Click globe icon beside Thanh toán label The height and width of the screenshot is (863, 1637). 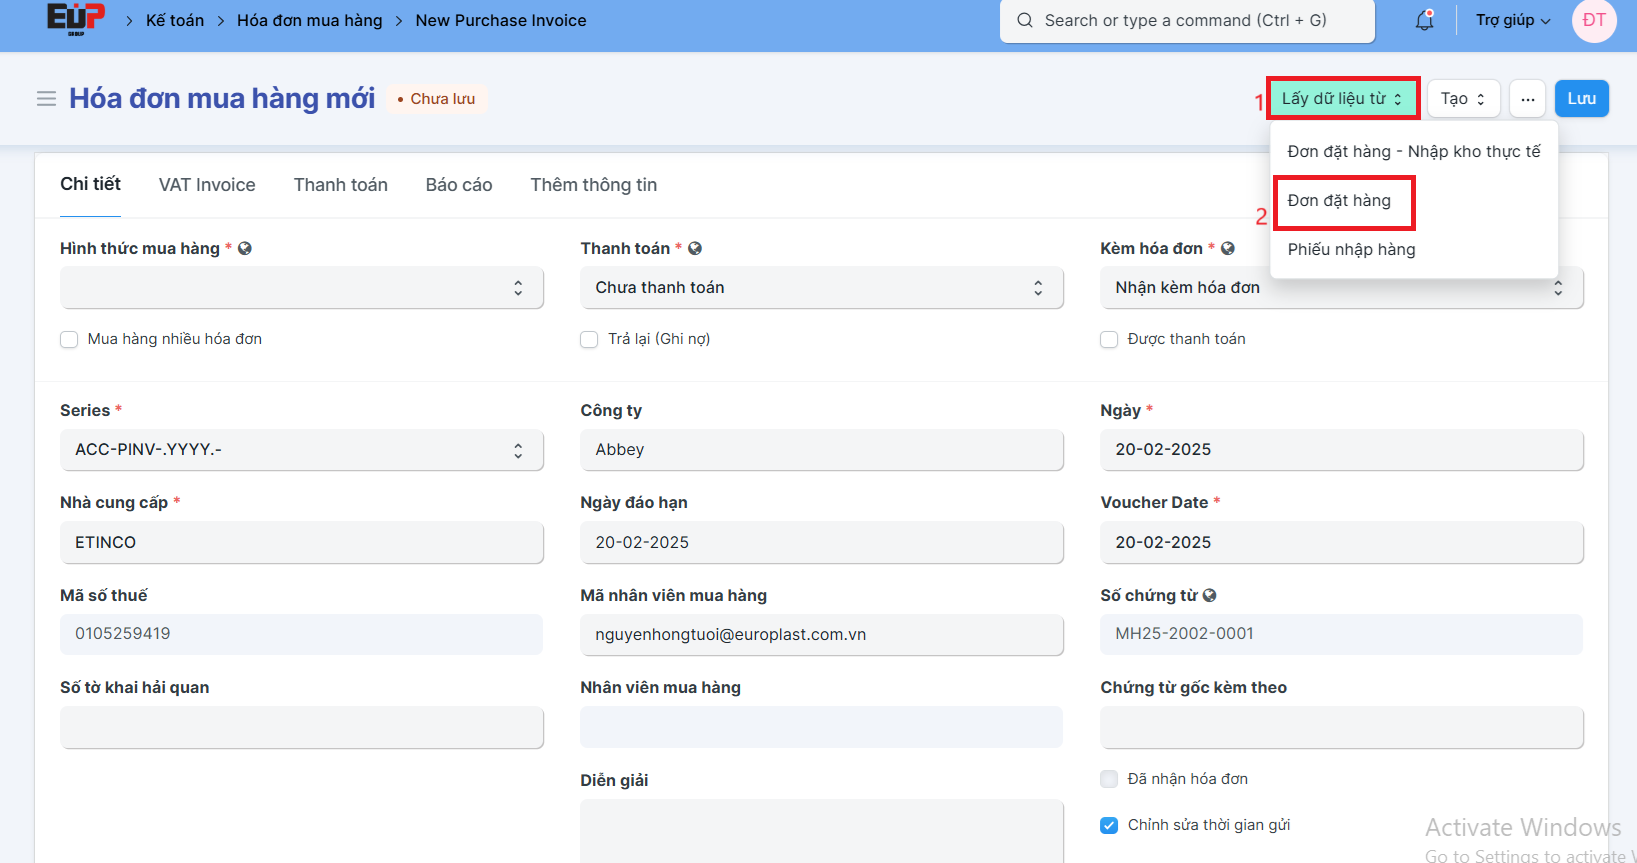(695, 248)
